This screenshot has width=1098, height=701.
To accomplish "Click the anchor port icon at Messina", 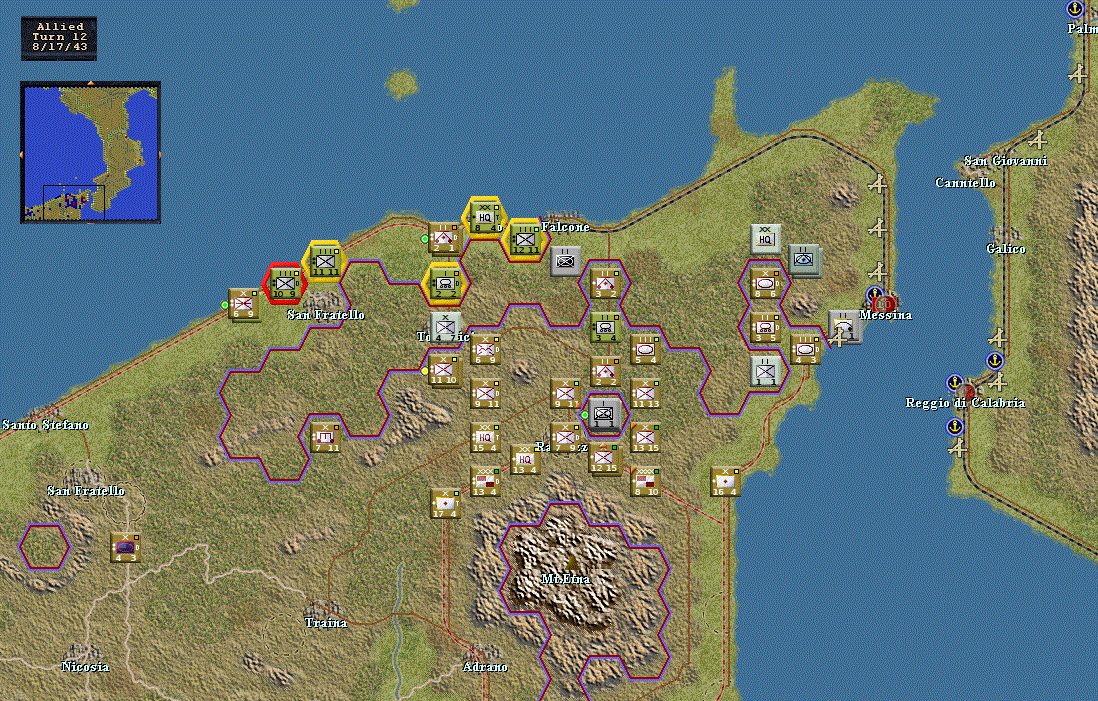I will [x=873, y=294].
